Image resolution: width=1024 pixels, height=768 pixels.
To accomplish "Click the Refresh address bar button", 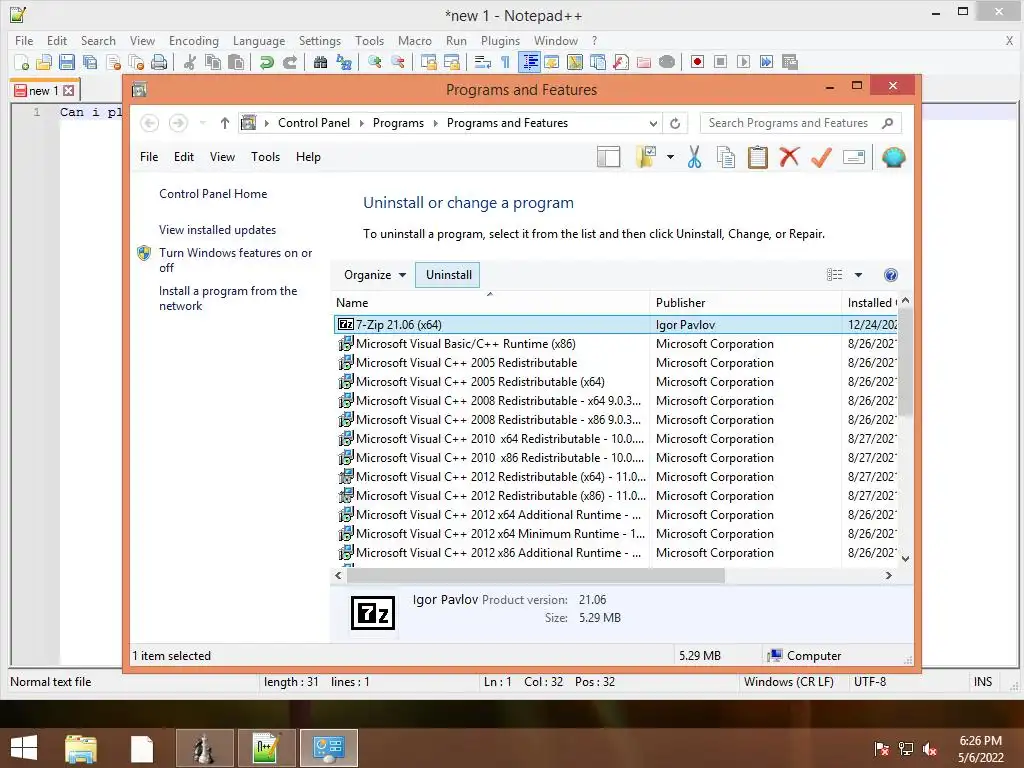I will tap(675, 123).
